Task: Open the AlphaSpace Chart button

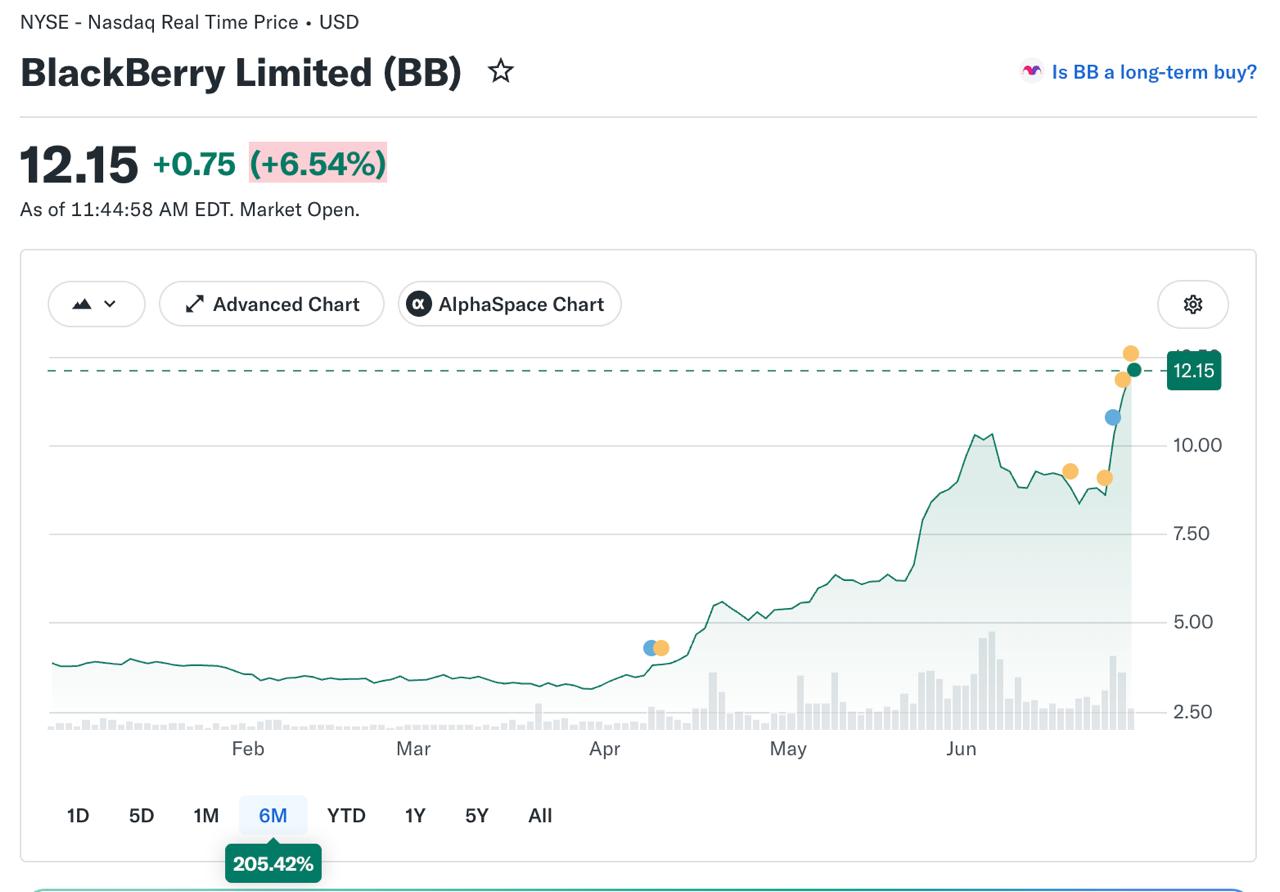Action: coord(510,304)
